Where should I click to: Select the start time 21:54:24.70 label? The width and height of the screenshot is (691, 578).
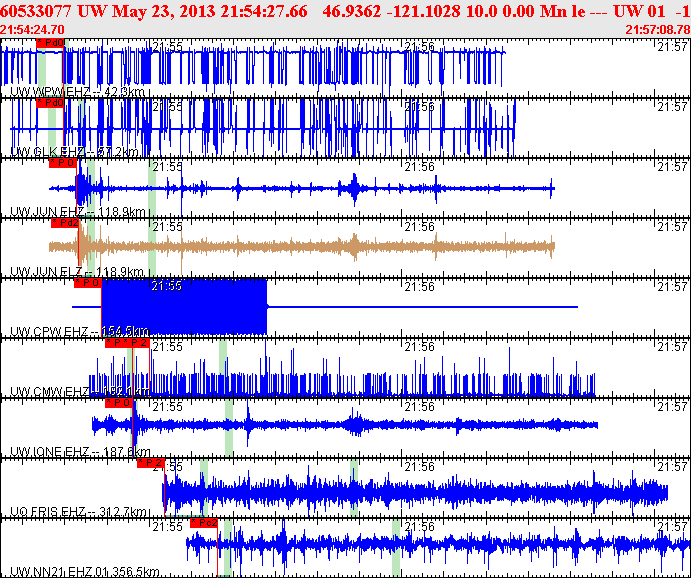[32, 30]
